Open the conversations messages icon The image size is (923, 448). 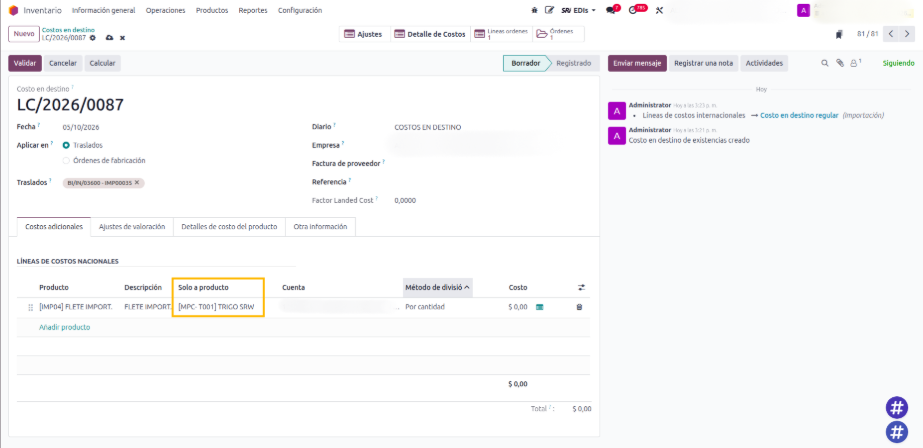pyautogui.click(x=611, y=10)
